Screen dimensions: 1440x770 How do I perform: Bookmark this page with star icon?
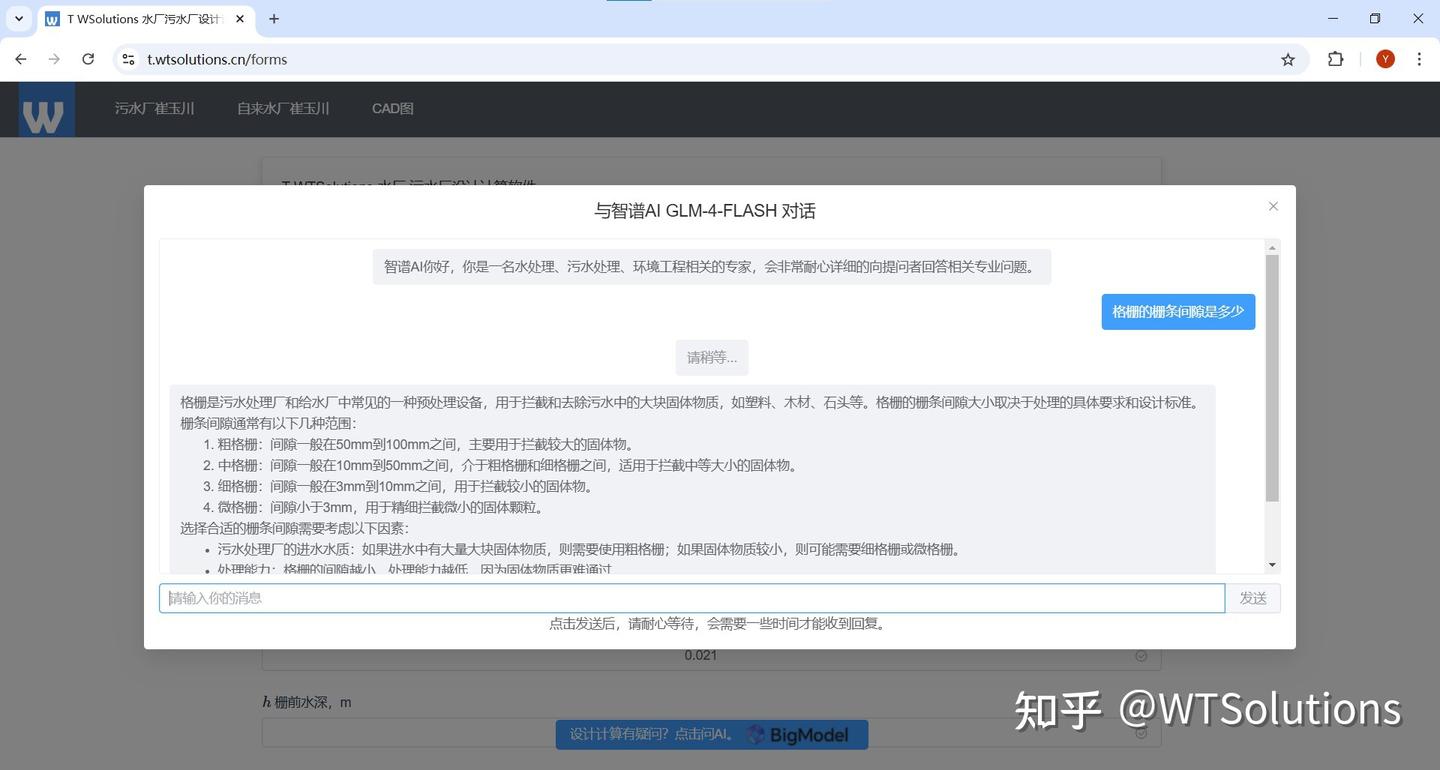tap(1288, 59)
